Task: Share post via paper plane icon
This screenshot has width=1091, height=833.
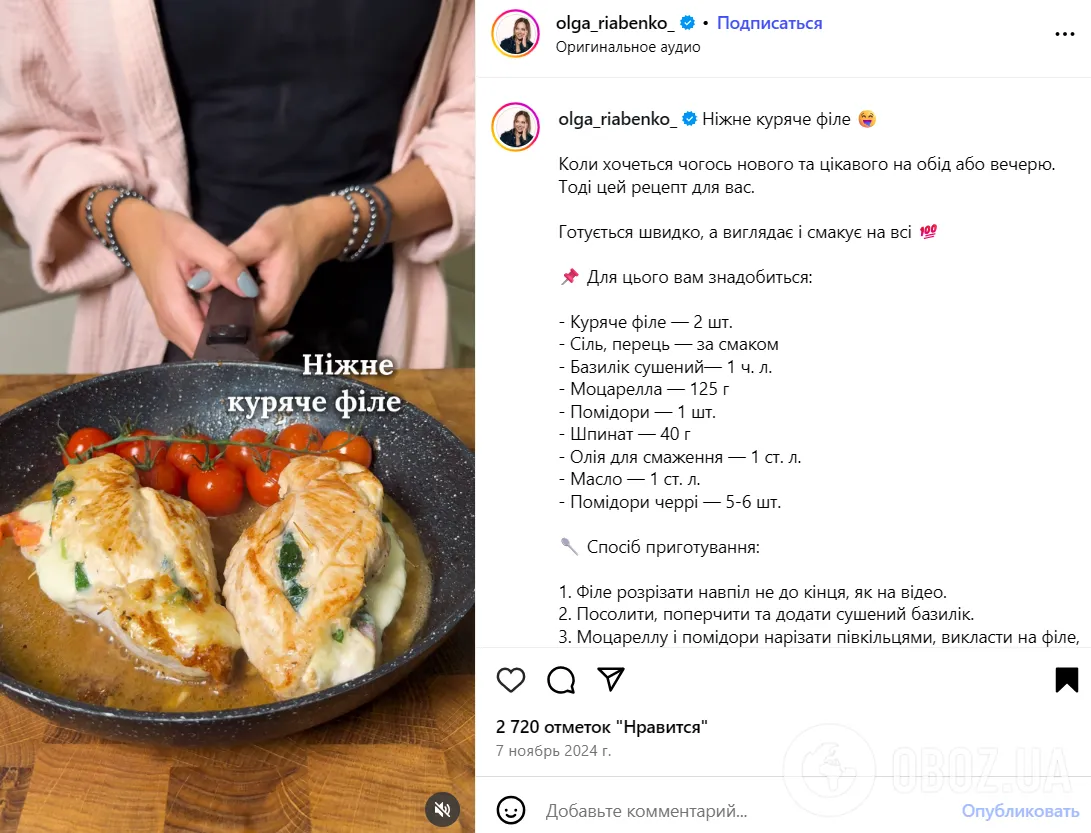Action: coord(611,679)
